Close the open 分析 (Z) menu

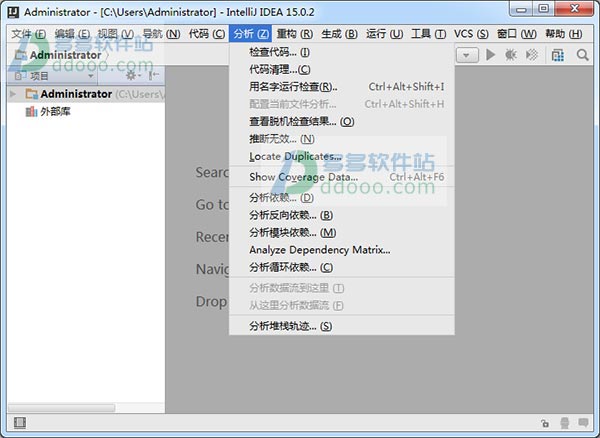(x=251, y=34)
